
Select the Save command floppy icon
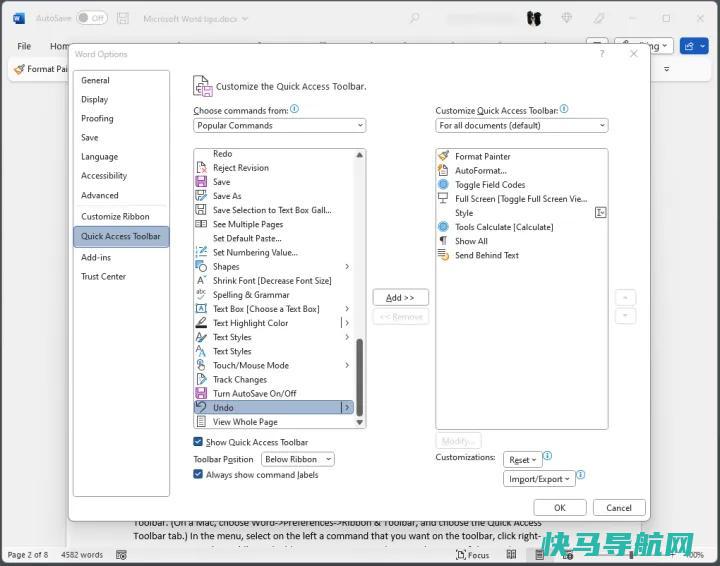point(201,182)
